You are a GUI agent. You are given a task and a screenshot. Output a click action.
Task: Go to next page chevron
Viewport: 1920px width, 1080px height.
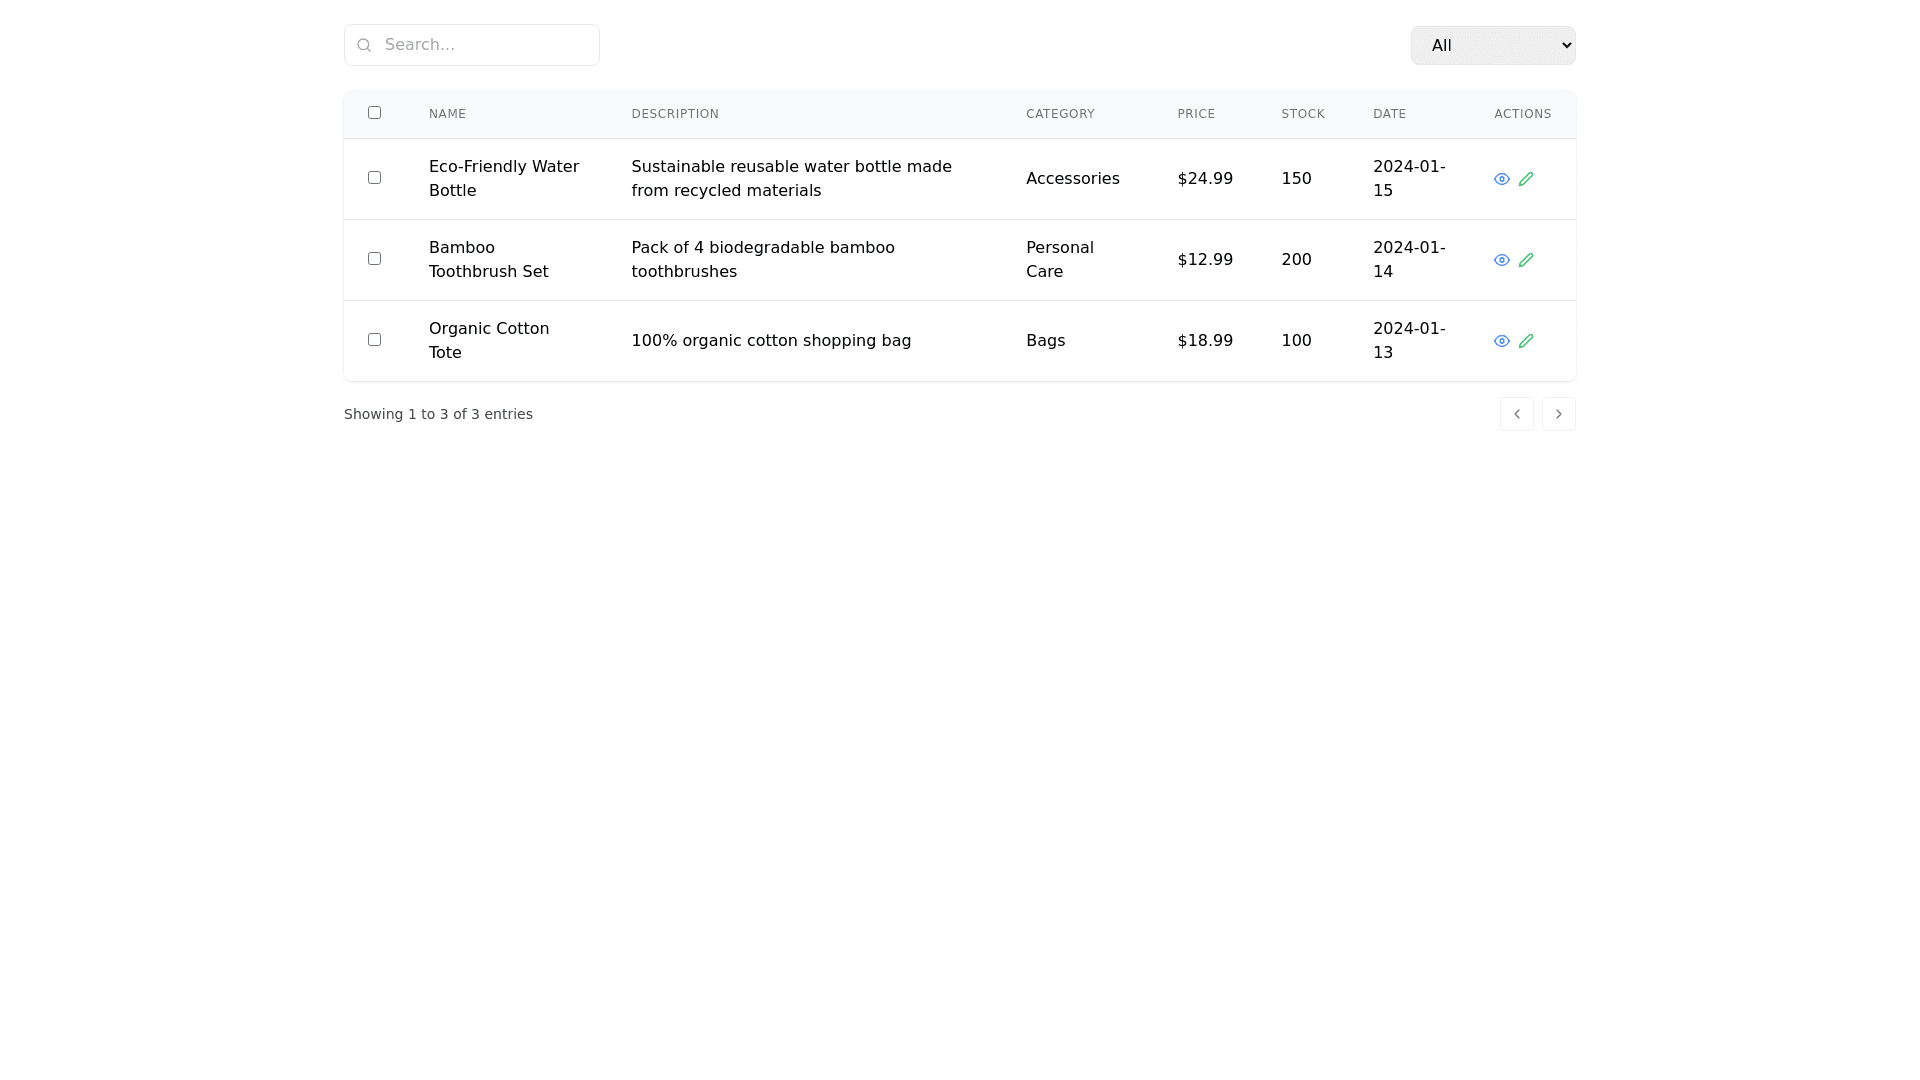click(1558, 414)
